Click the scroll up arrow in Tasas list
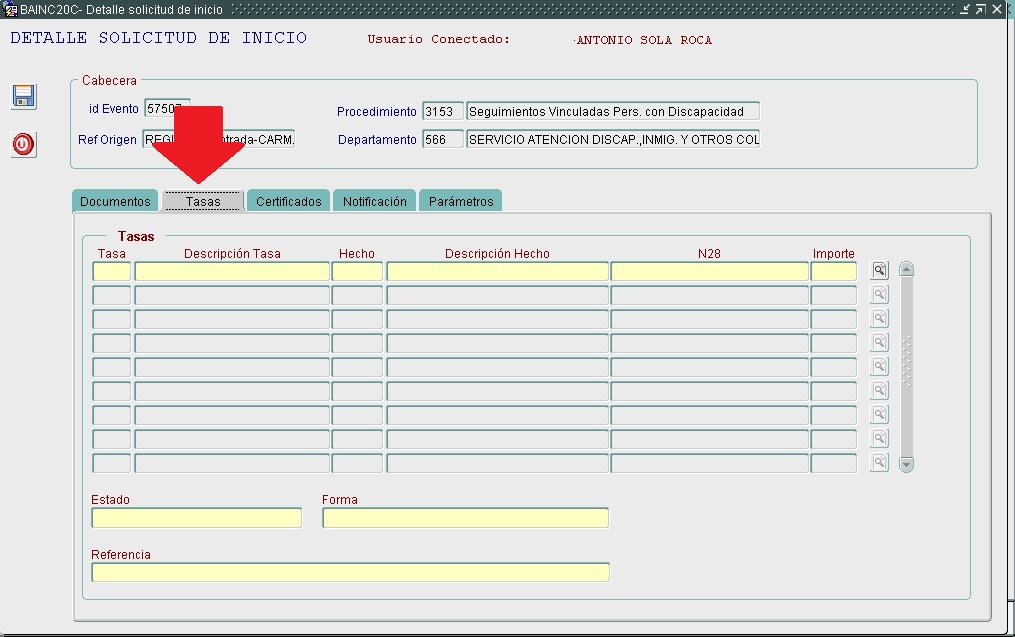 pos(907,269)
